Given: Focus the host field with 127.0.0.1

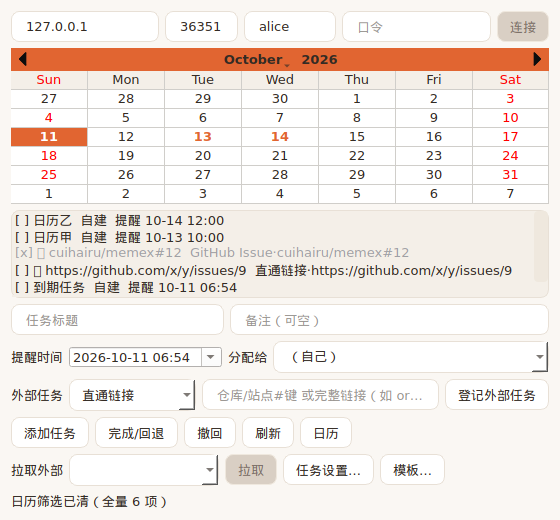Looking at the screenshot, I should [85, 27].
